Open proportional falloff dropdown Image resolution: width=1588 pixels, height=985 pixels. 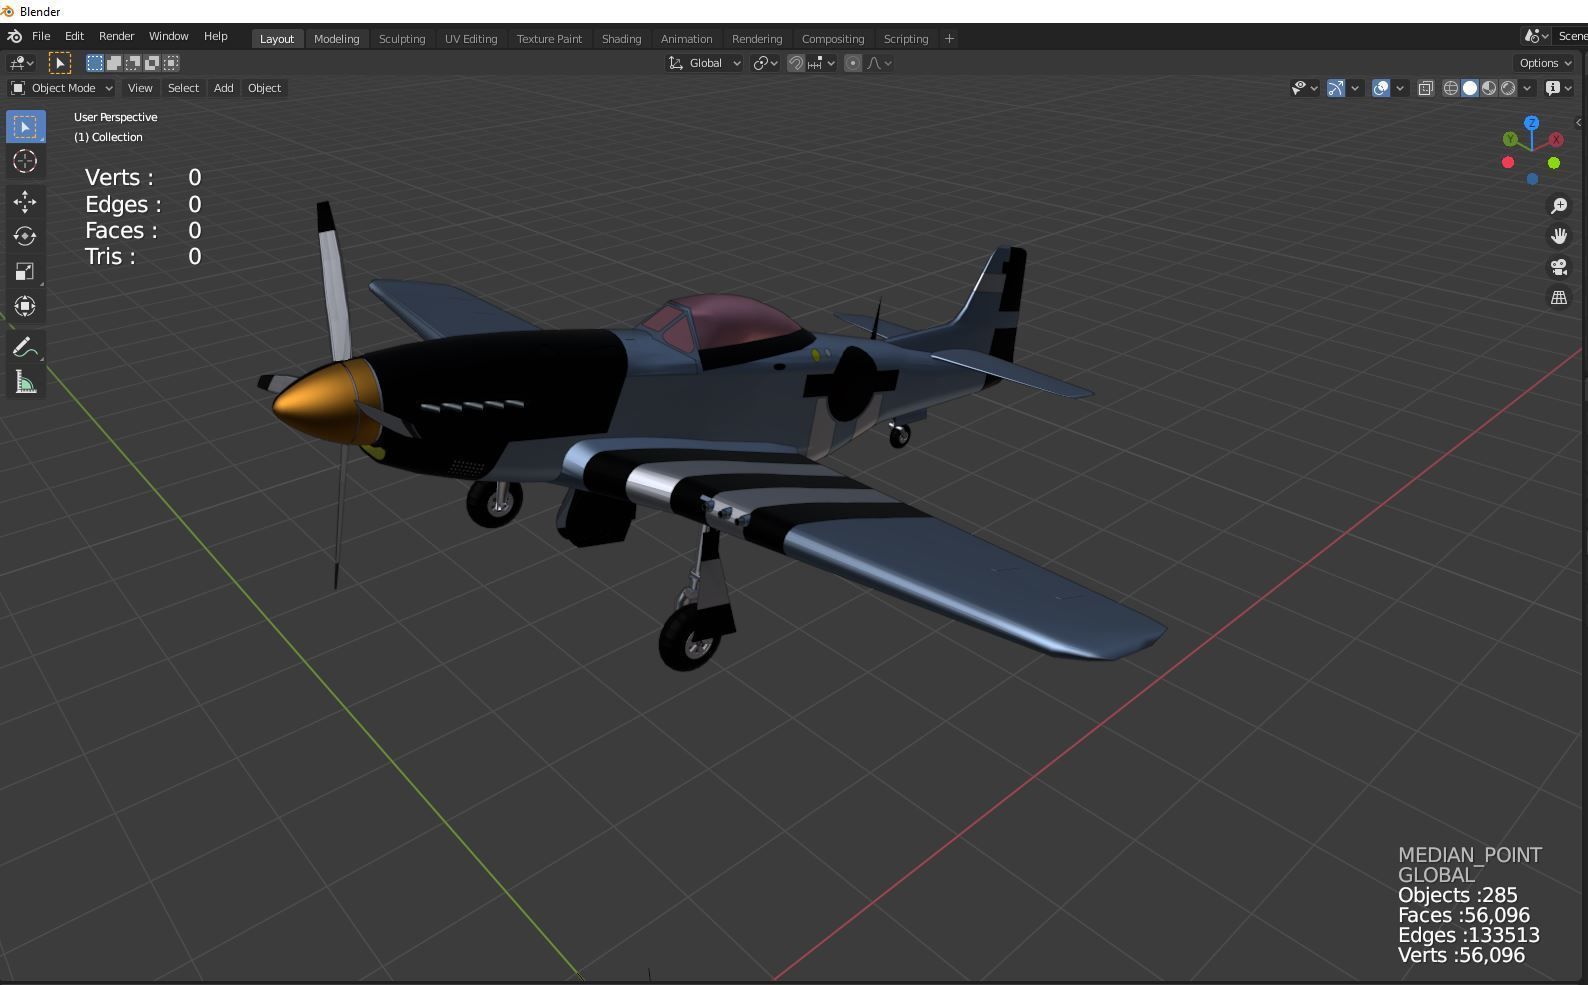[880, 63]
